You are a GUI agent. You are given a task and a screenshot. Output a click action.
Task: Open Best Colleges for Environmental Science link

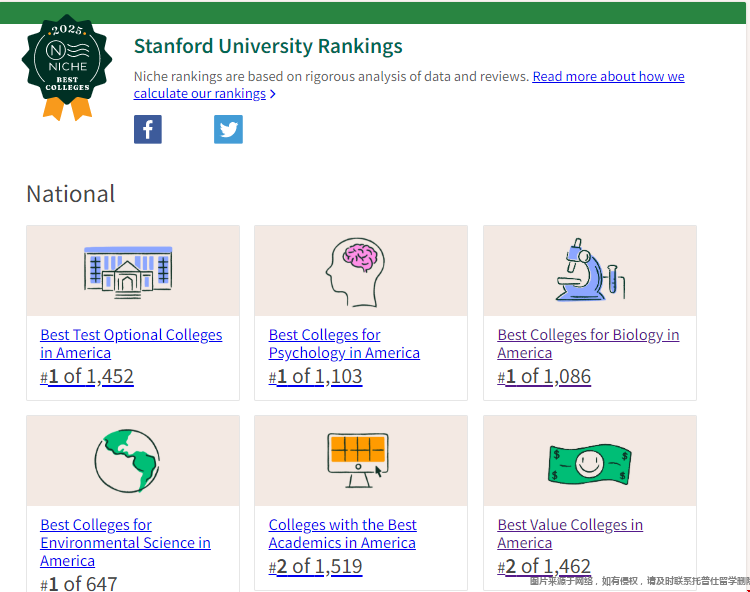(125, 542)
